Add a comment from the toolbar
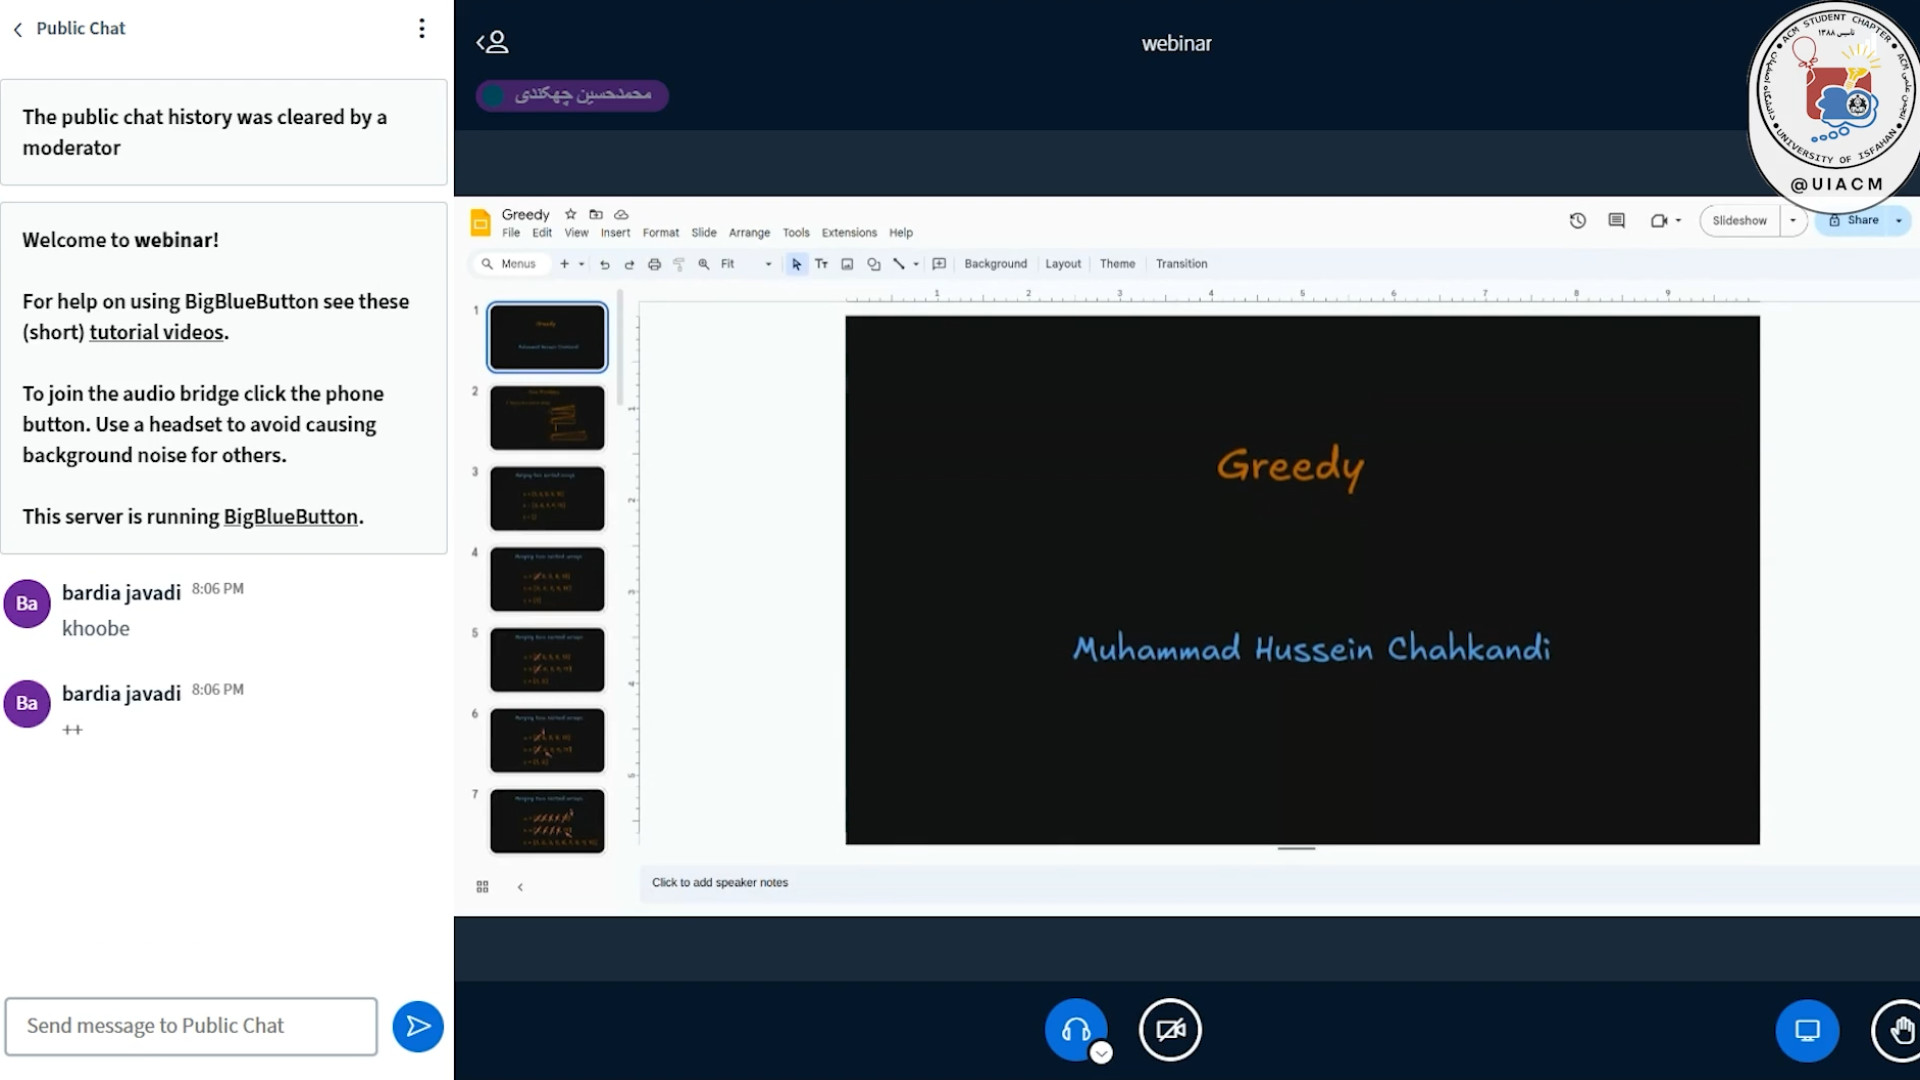Image resolution: width=1920 pixels, height=1080 pixels. pos(939,264)
